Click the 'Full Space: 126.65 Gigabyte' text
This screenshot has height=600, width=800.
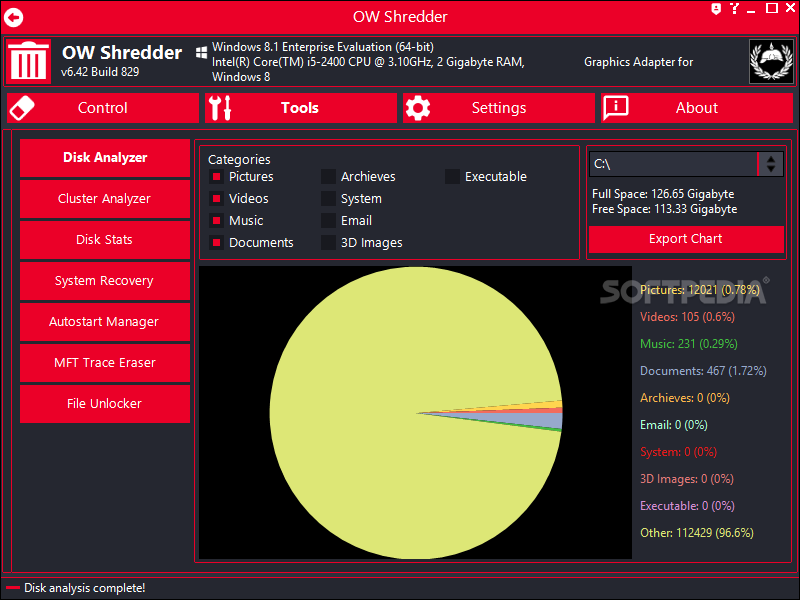pos(663,194)
